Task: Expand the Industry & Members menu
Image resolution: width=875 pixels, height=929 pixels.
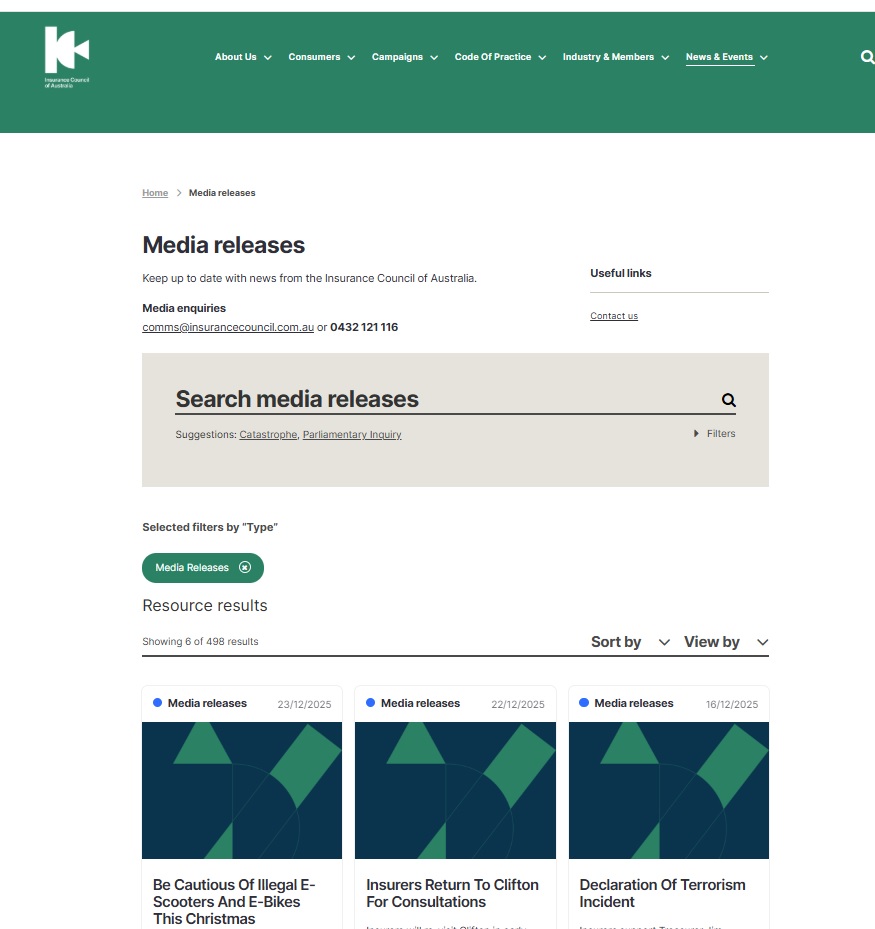Action: click(x=615, y=57)
